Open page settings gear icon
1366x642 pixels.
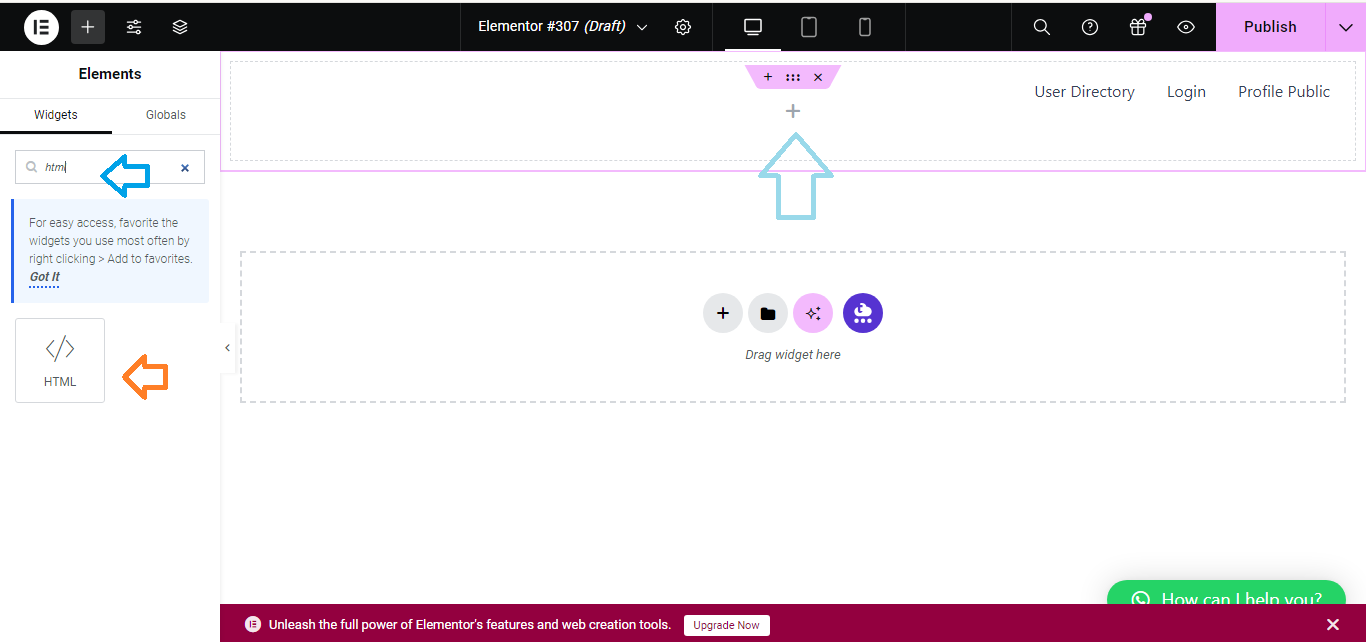click(683, 27)
